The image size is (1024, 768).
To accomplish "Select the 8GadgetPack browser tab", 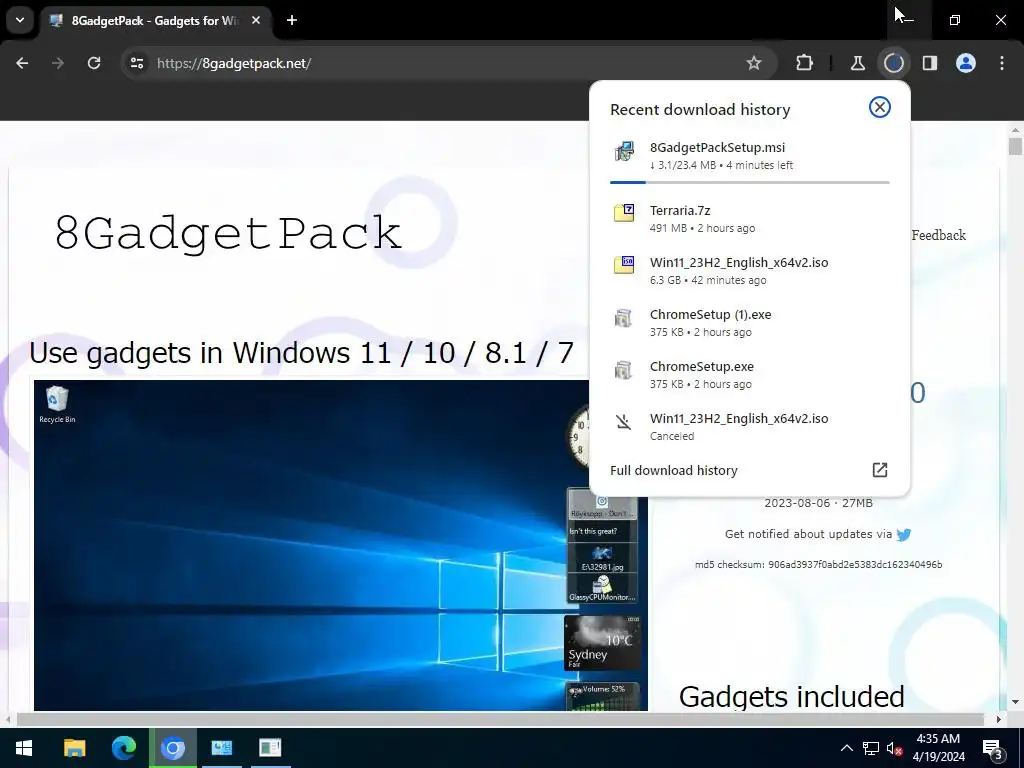I will point(155,20).
